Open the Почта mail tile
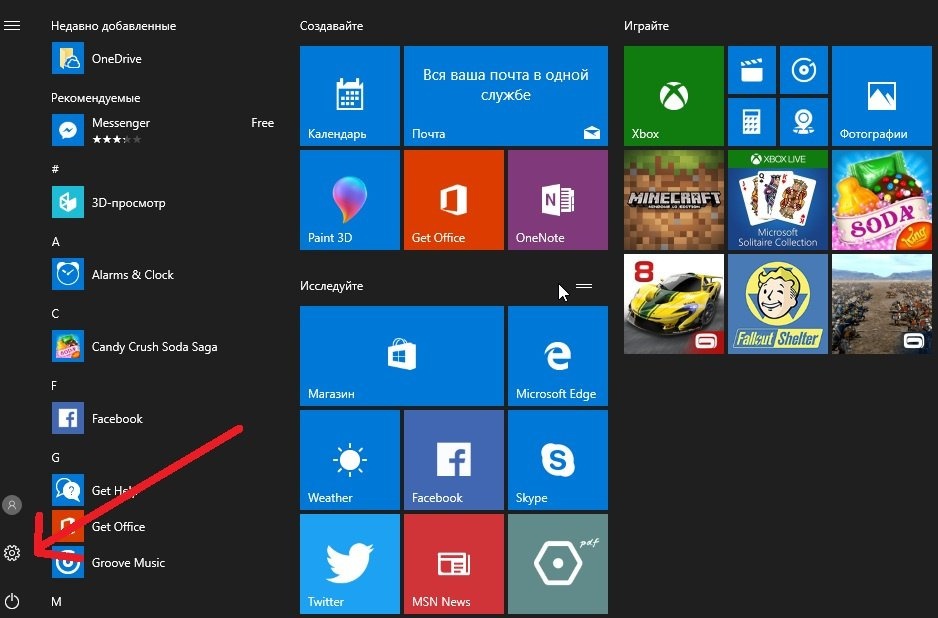 505,96
